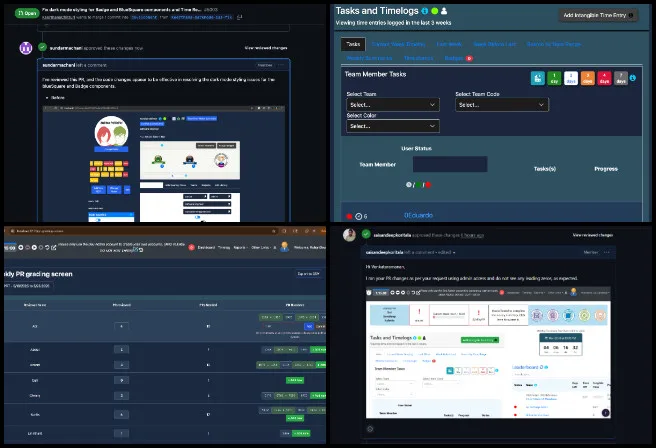The image size is (656, 448).
Task: Click View reviewed changes next to sundarmachani's approval
Action: click(266, 48)
